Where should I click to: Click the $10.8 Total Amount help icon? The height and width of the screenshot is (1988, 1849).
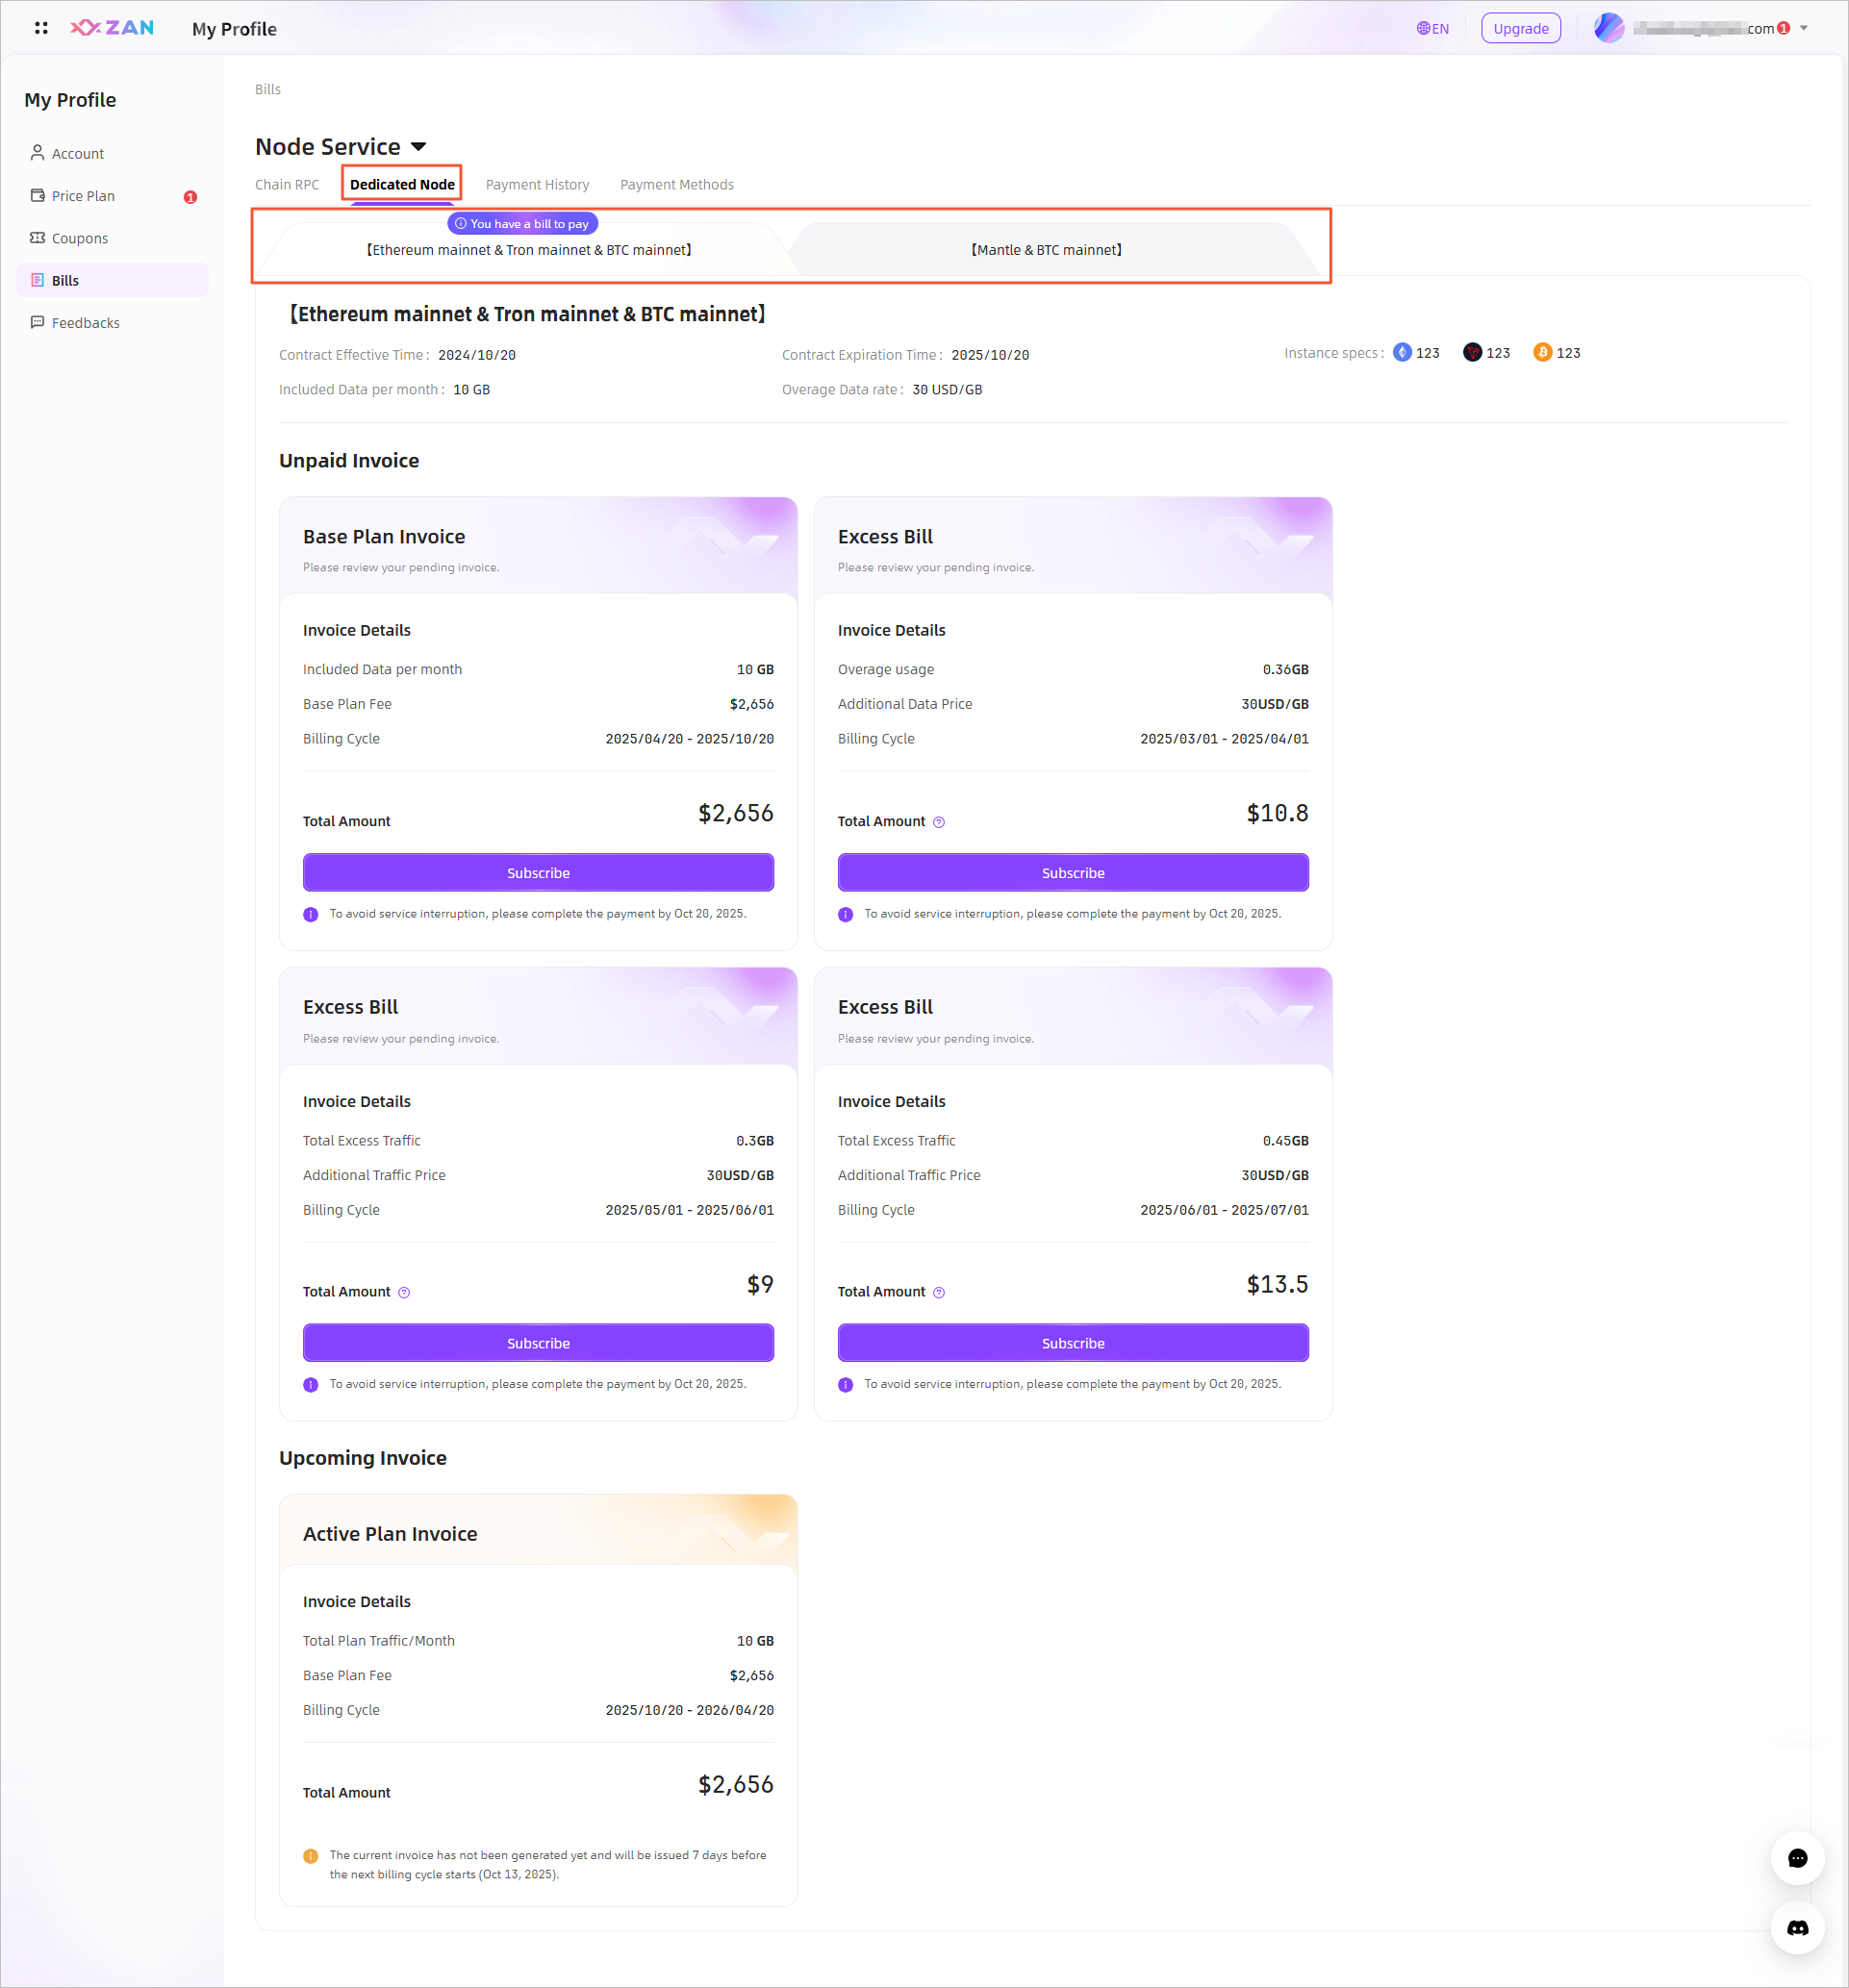pos(938,822)
